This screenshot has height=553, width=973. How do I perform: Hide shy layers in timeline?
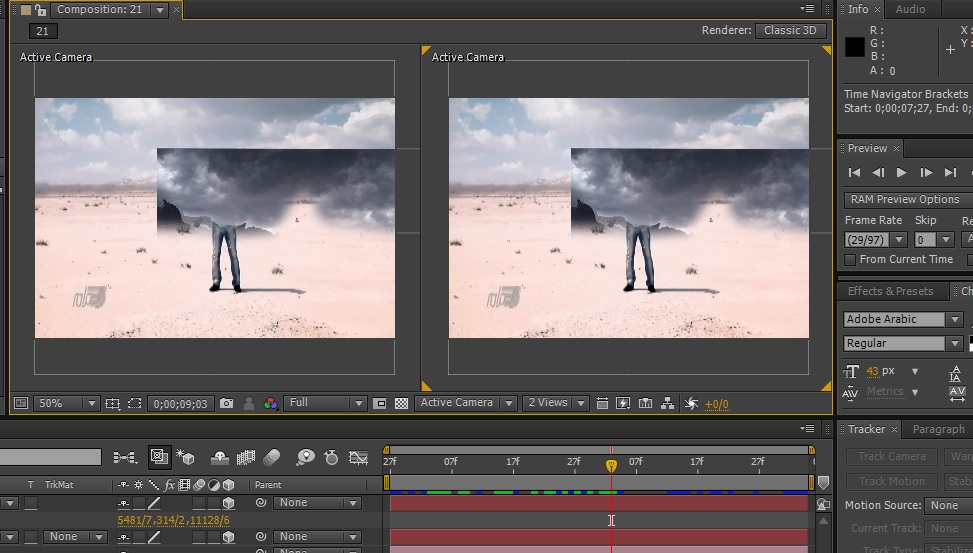pyautogui.click(x=220, y=457)
